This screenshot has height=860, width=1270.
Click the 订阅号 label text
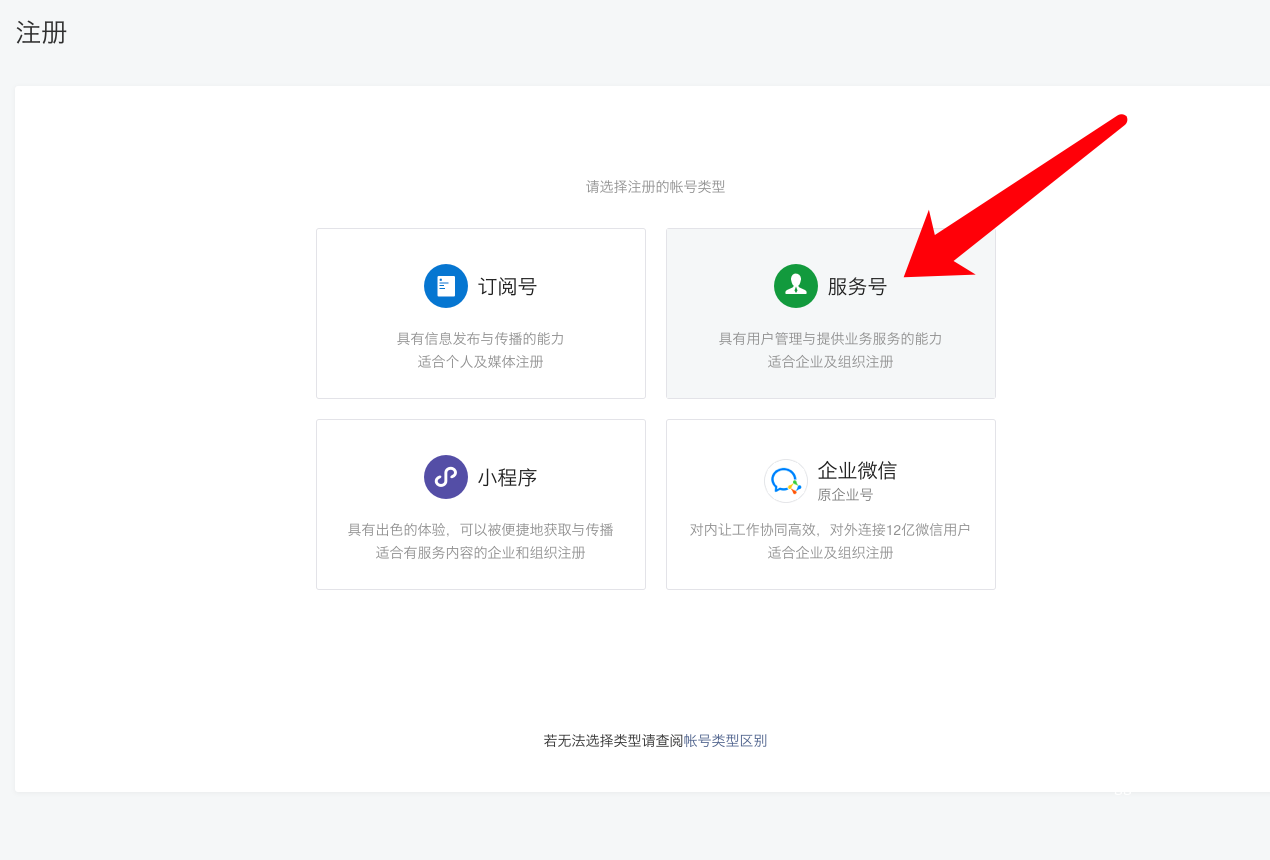(x=509, y=286)
